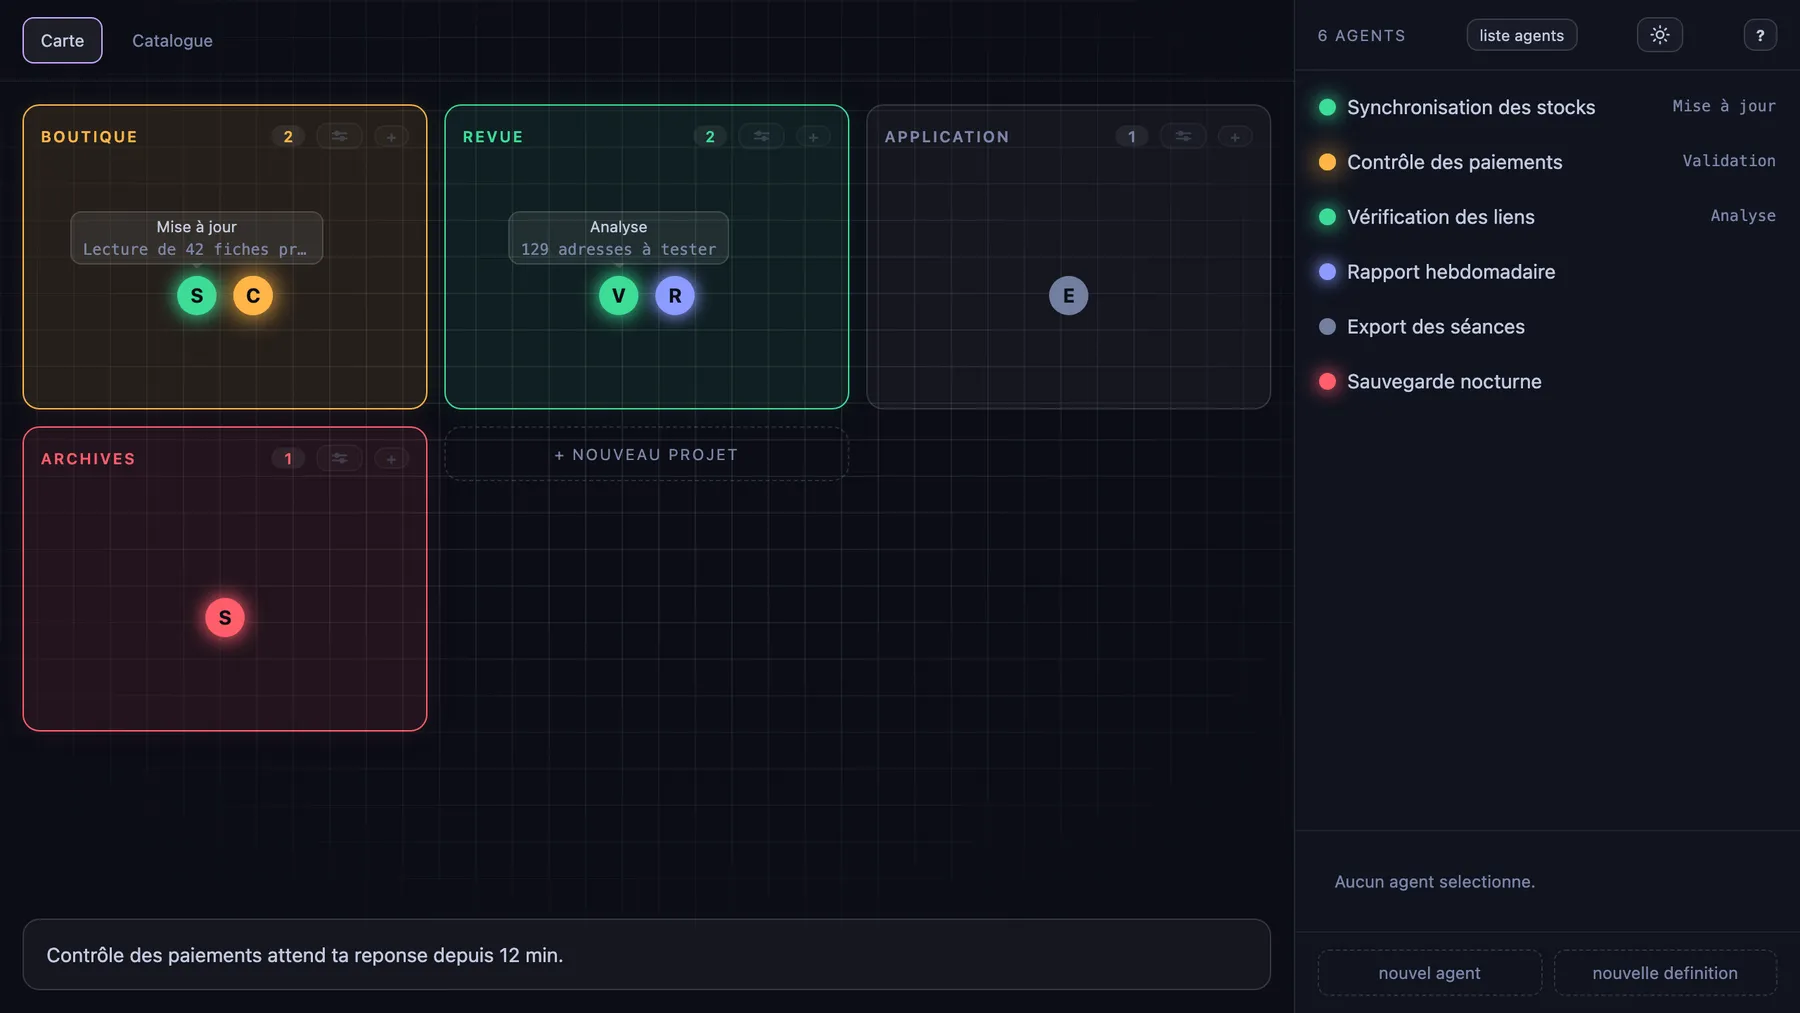
Task: Switch to the Catalogue tab
Action: [x=172, y=40]
